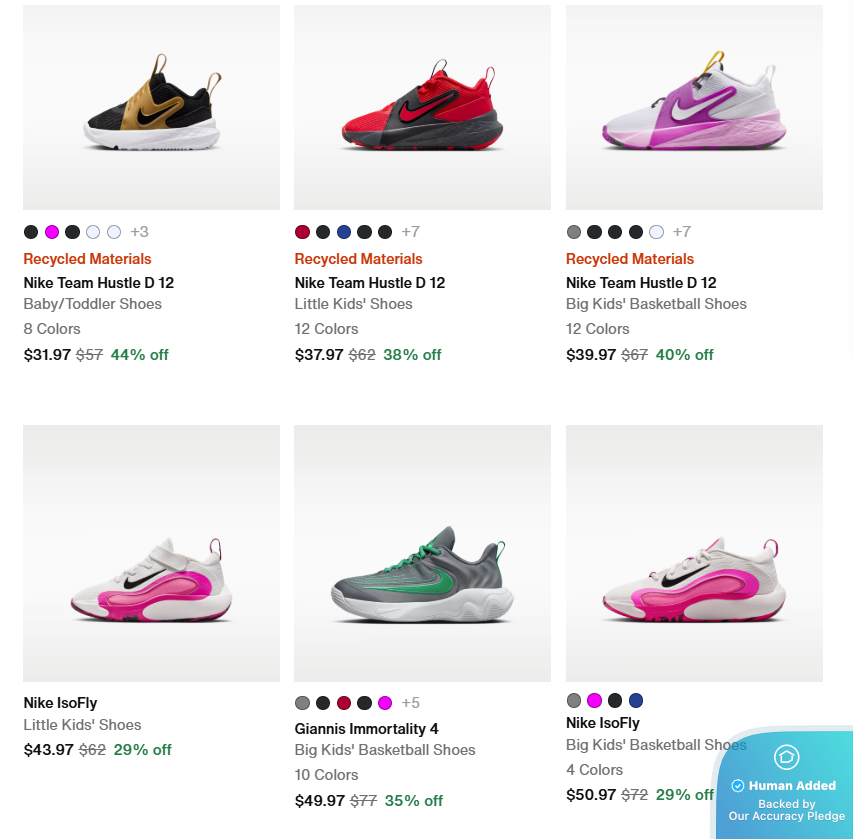Open the Nike Team Hustle D 12 Baby/Toddler product

98,282
